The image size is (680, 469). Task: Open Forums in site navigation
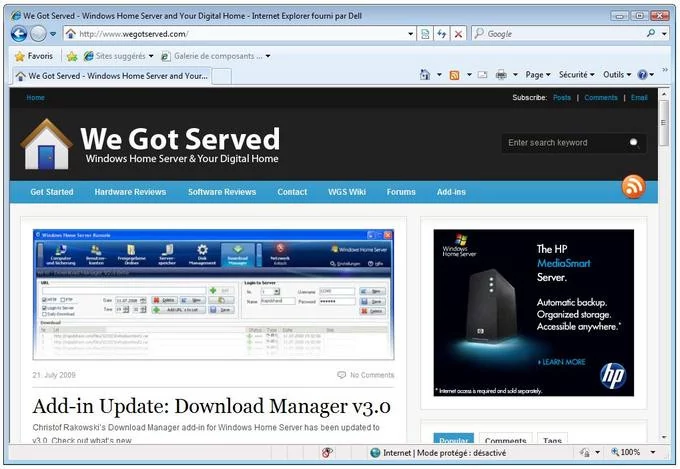point(401,192)
